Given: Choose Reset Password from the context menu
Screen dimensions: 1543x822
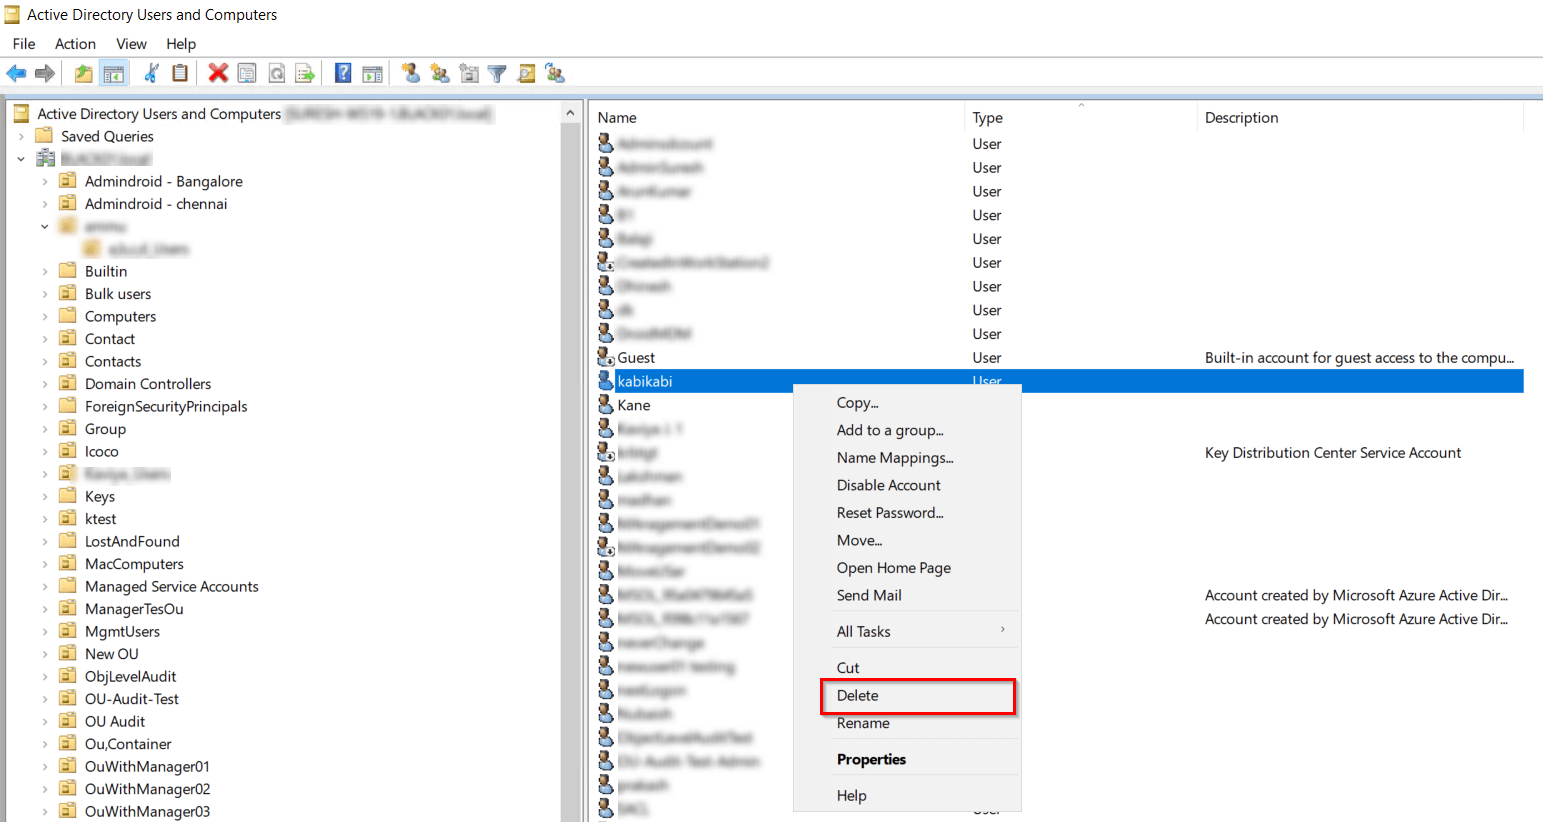Looking at the screenshot, I should [892, 512].
